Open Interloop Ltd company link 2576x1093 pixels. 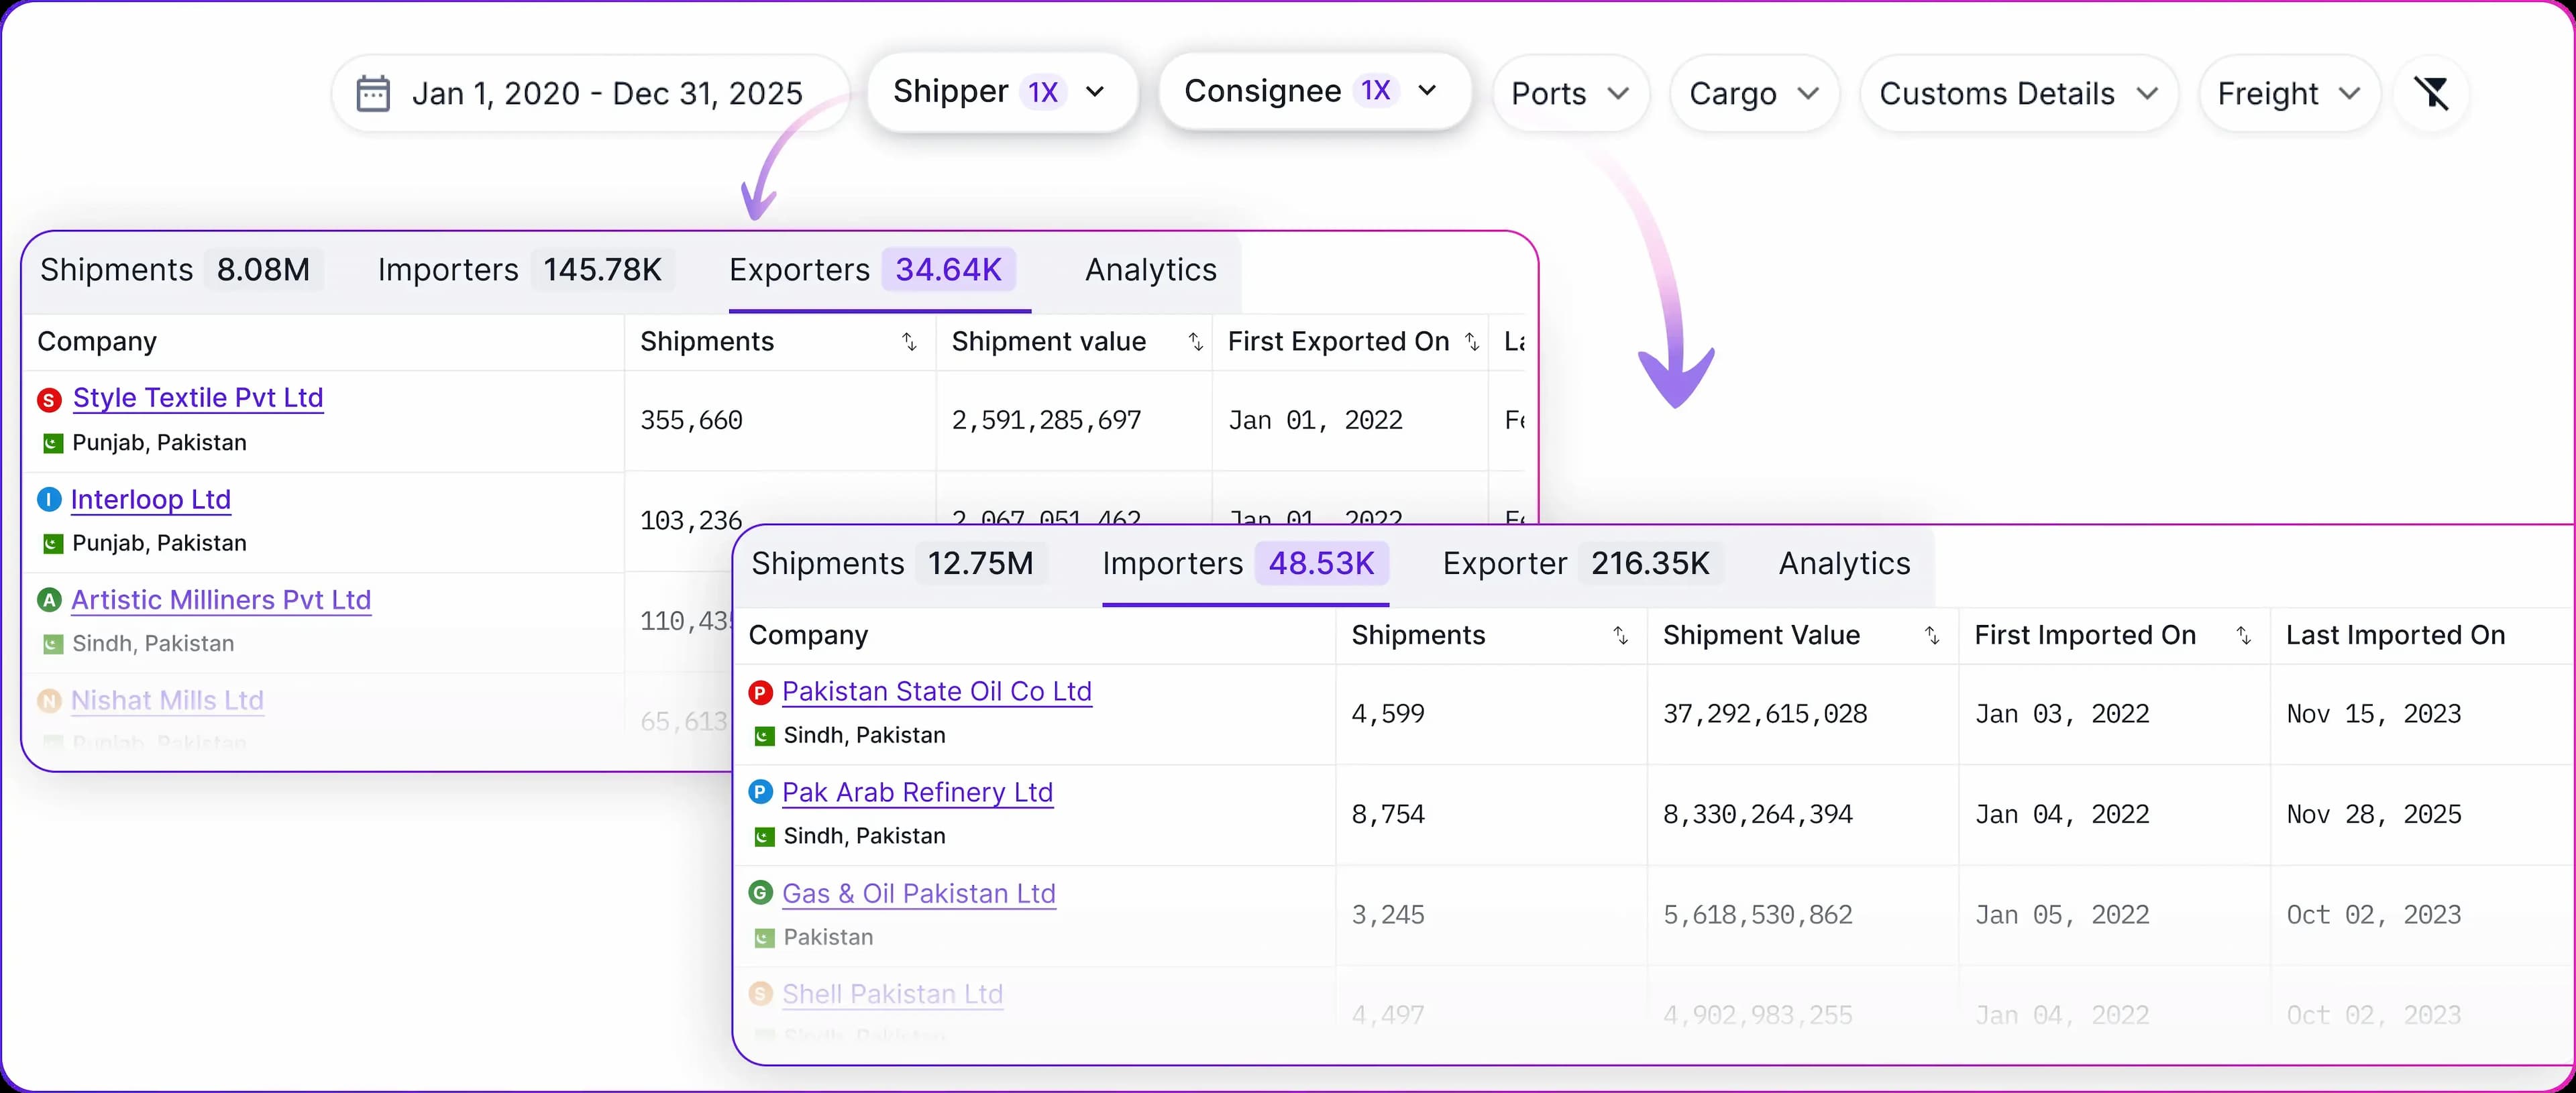click(x=151, y=499)
